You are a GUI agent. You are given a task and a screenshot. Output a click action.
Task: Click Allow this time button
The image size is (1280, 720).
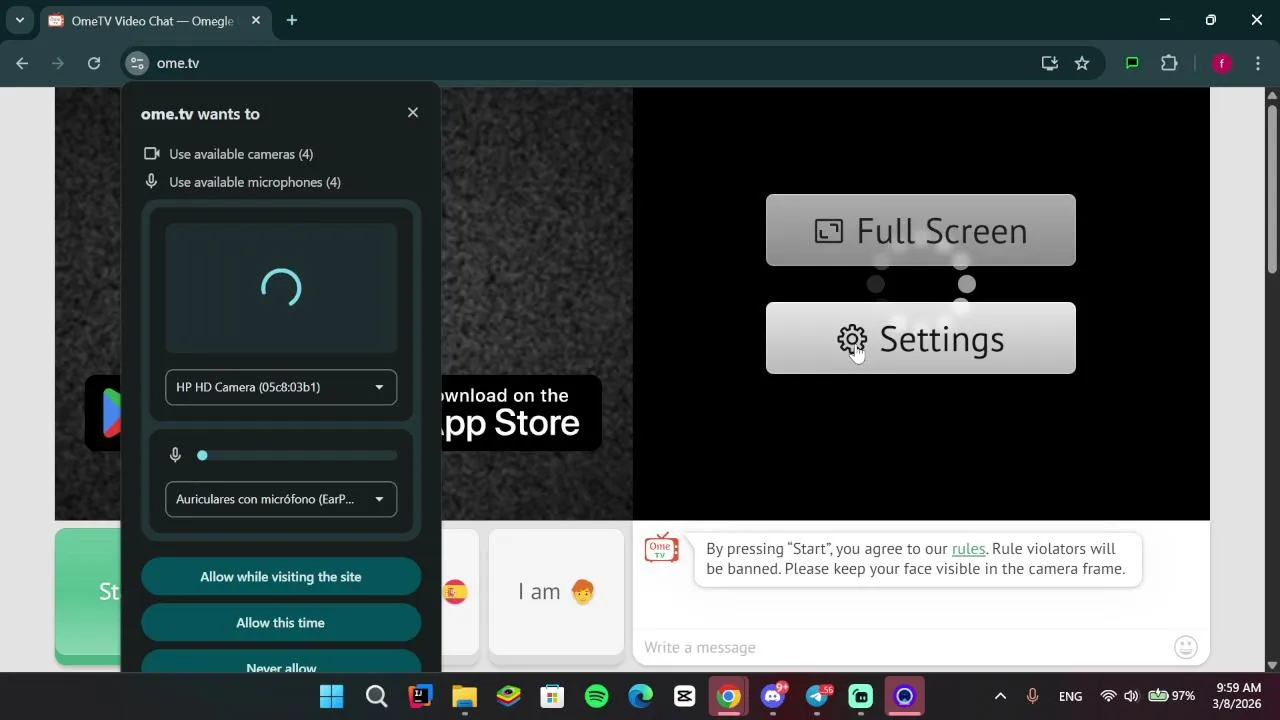[281, 623]
